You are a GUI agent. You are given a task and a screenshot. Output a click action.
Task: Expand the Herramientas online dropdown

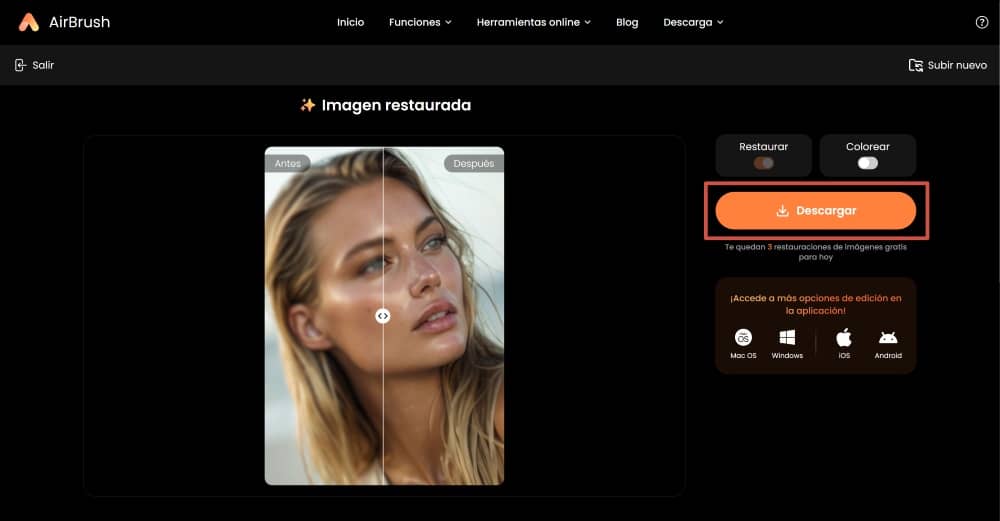click(534, 22)
